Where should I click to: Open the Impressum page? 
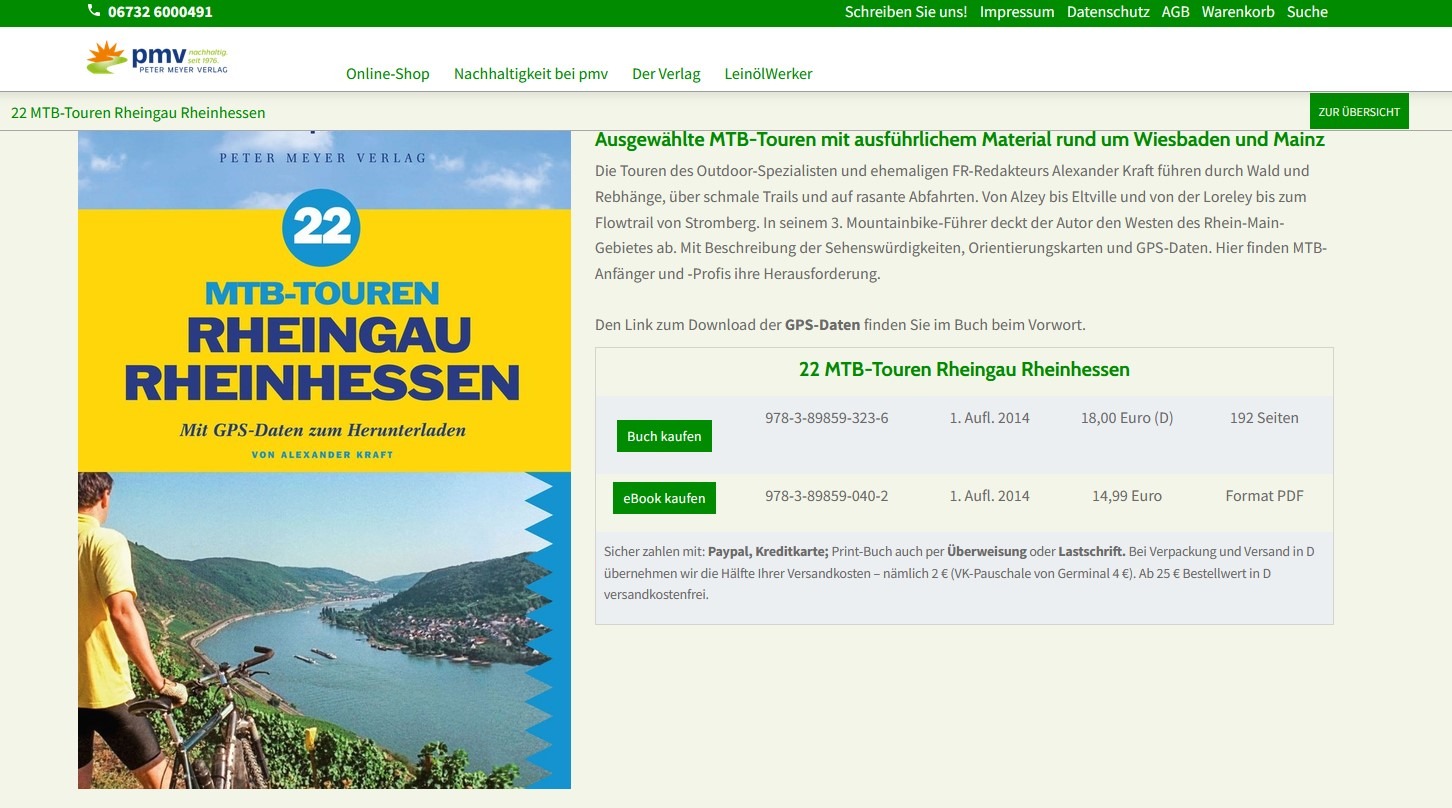tap(1017, 12)
